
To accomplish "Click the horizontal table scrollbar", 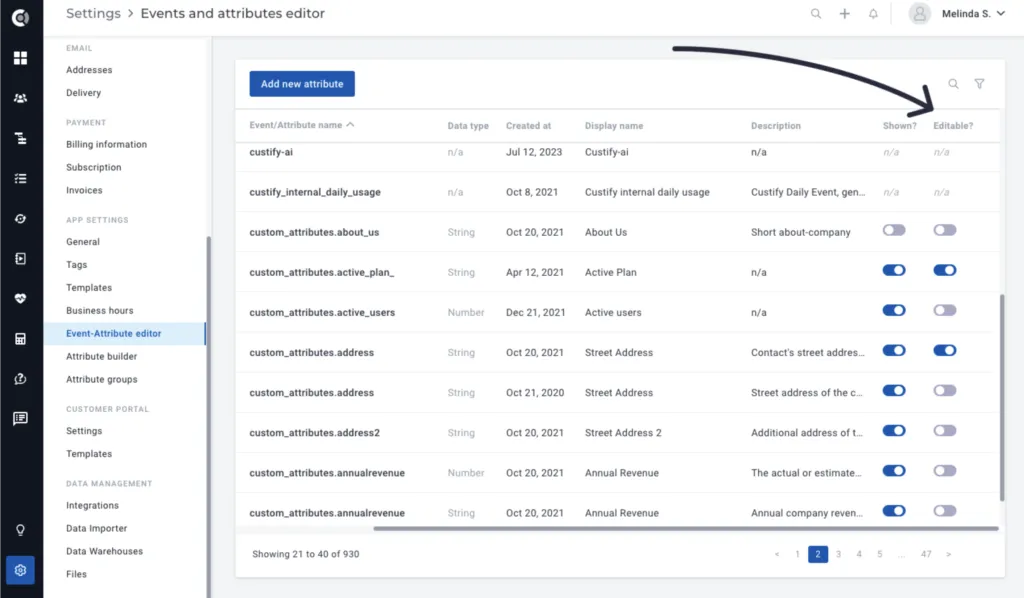I will tap(686, 528).
